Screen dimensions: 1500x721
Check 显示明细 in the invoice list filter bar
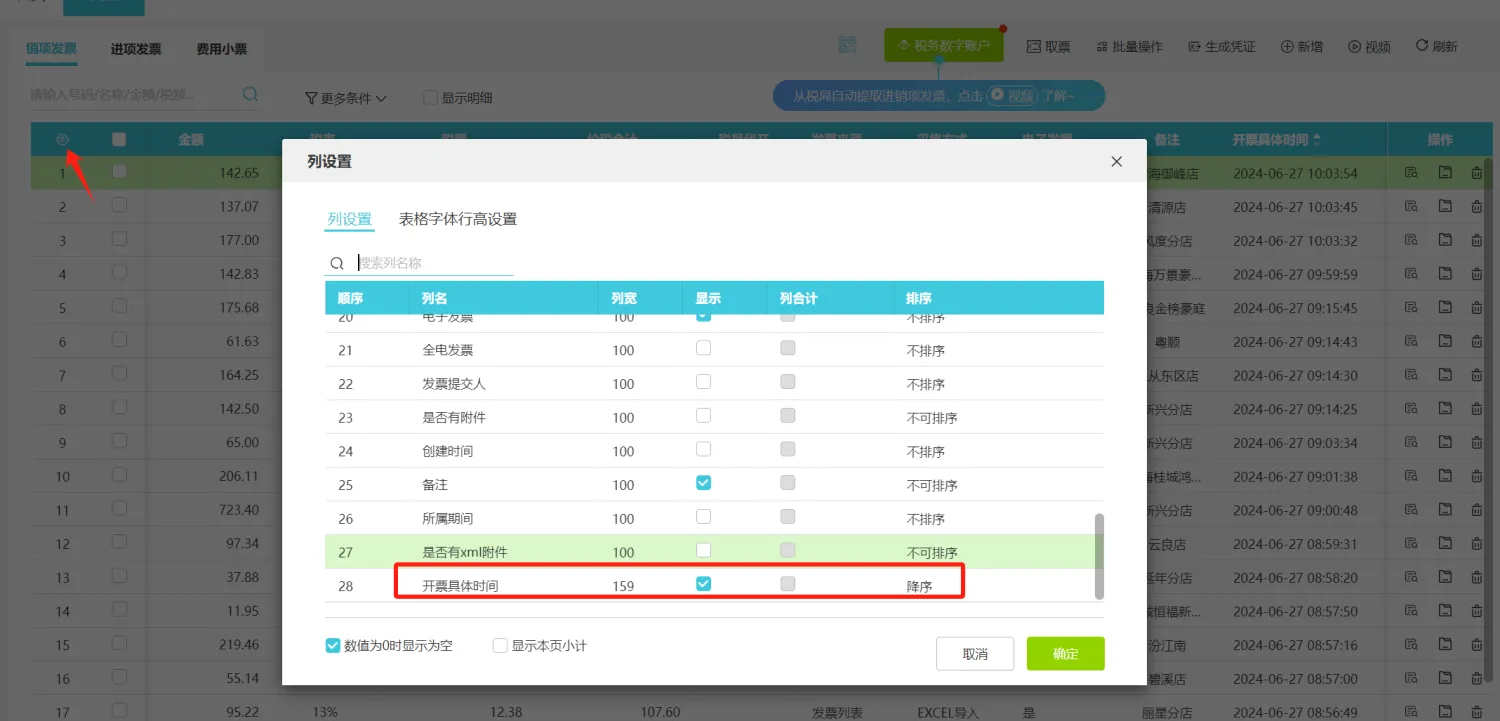point(430,98)
